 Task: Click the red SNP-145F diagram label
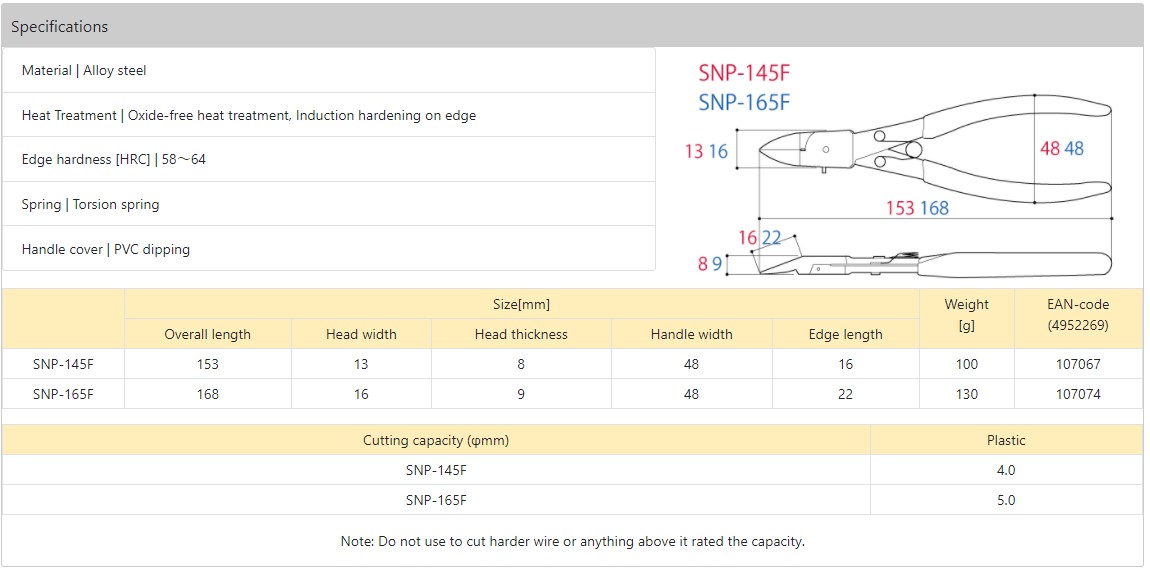pos(744,73)
